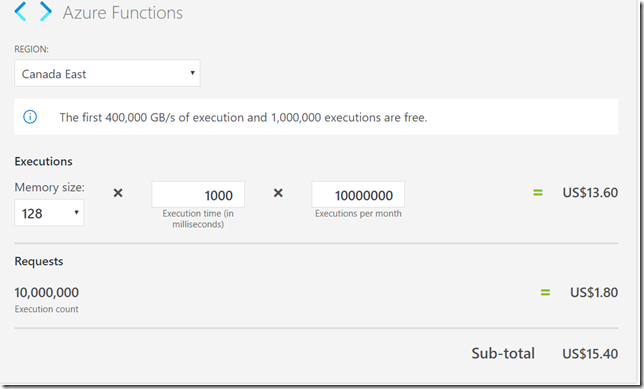Click the info icon beside free-grant notice
This screenshot has width=644, height=389.
[x=30, y=117]
